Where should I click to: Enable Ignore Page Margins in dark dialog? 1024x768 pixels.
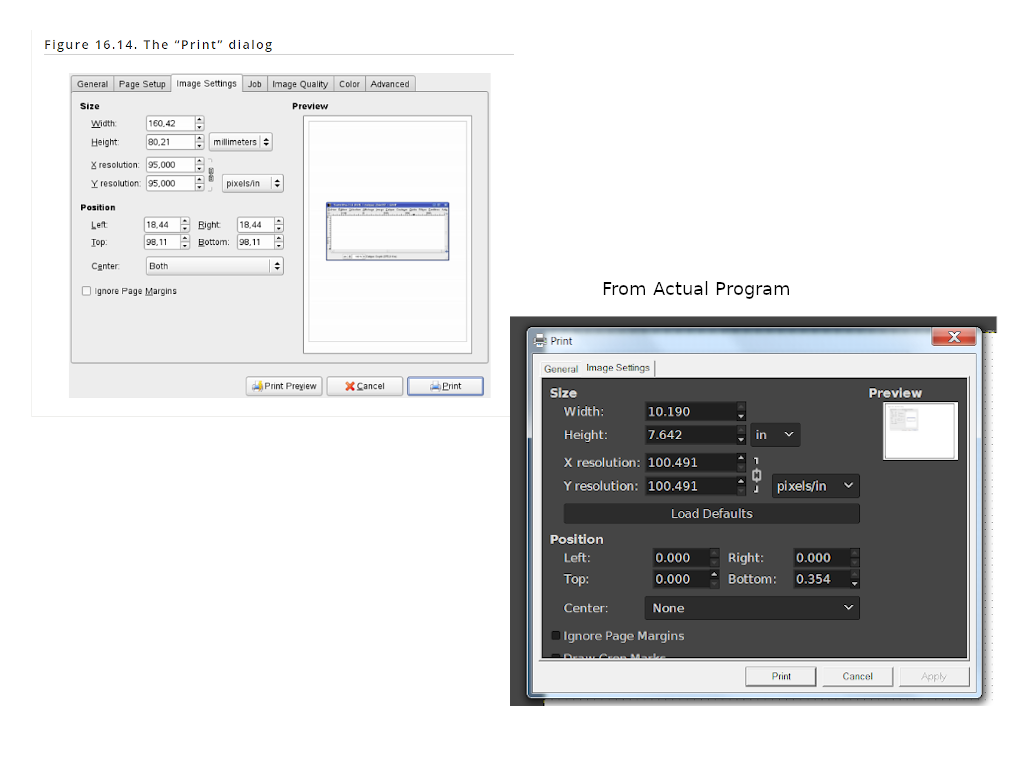click(556, 635)
